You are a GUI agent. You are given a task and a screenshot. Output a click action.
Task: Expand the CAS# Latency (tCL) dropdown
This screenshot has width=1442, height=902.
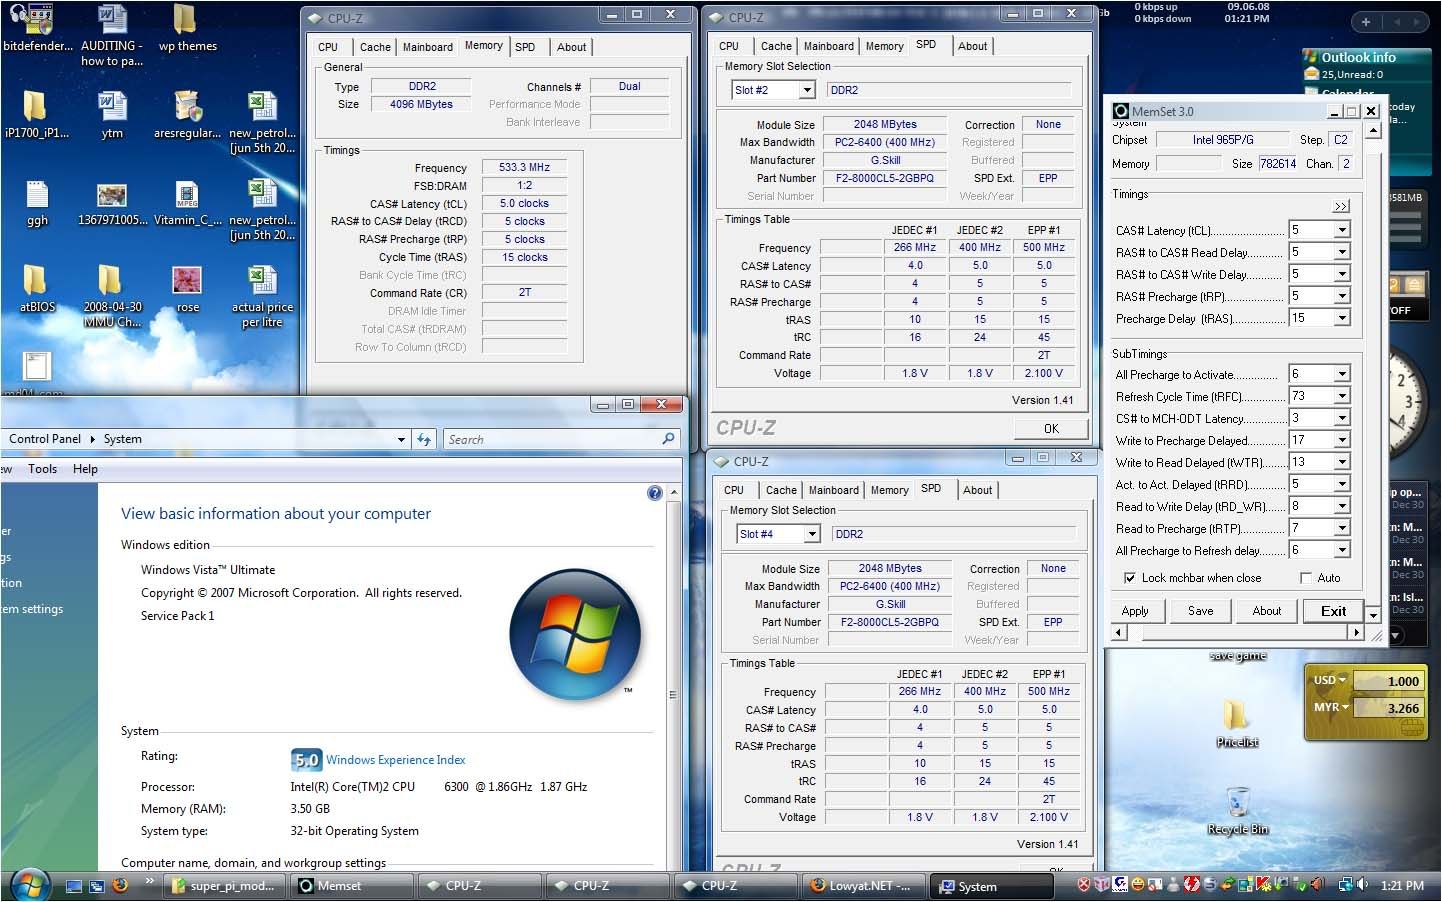[x=1342, y=230]
